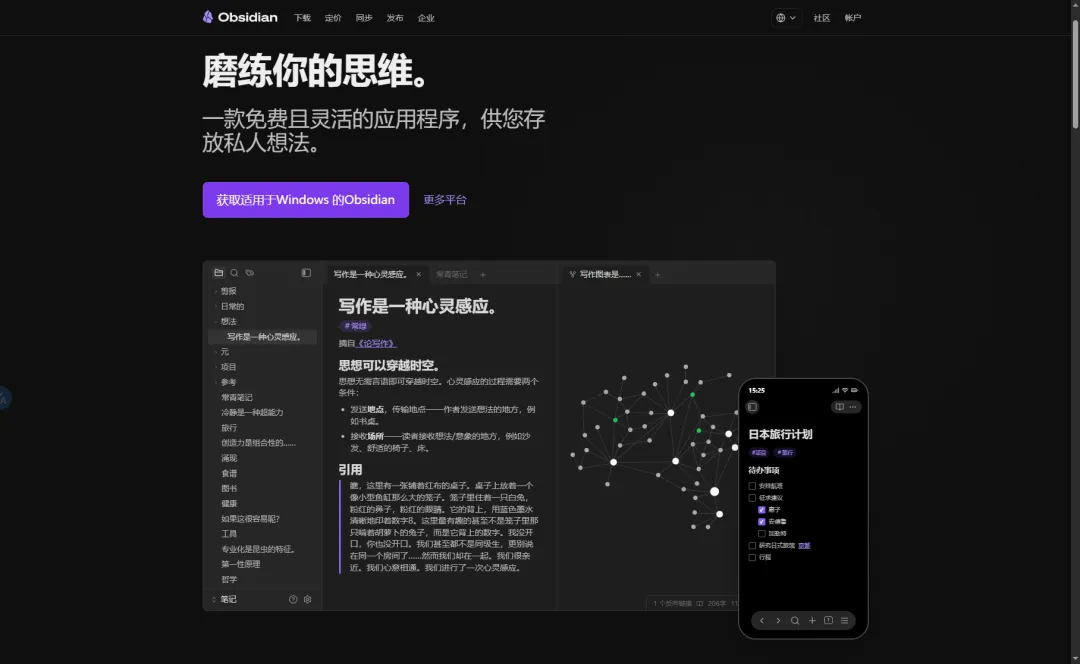Image resolution: width=1080 pixels, height=664 pixels.
Task: Open the 专业化是昆虫的特征 note
Action: coord(258,549)
